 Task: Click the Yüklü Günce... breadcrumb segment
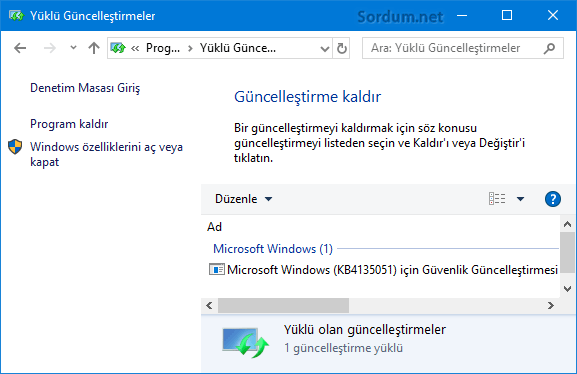click(x=238, y=48)
